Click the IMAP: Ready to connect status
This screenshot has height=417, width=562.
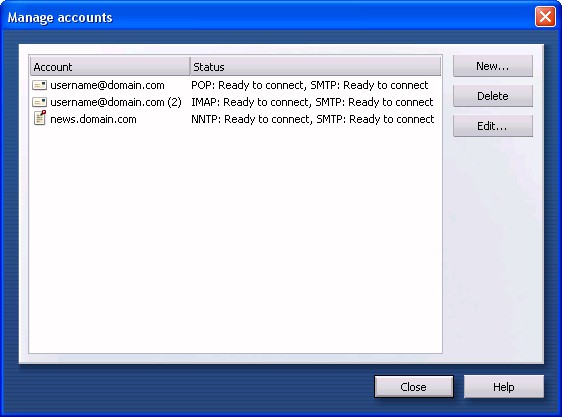click(312, 102)
